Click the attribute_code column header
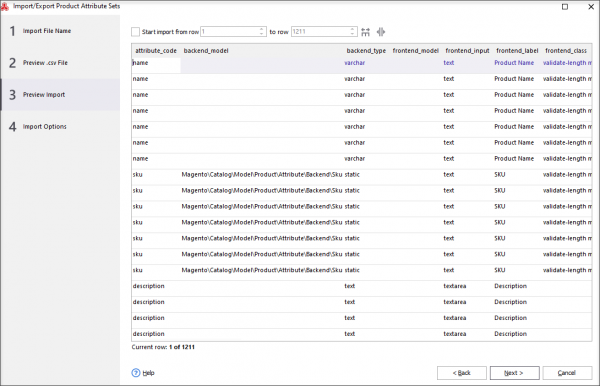Viewport: 600px width, 386px height. (x=156, y=51)
